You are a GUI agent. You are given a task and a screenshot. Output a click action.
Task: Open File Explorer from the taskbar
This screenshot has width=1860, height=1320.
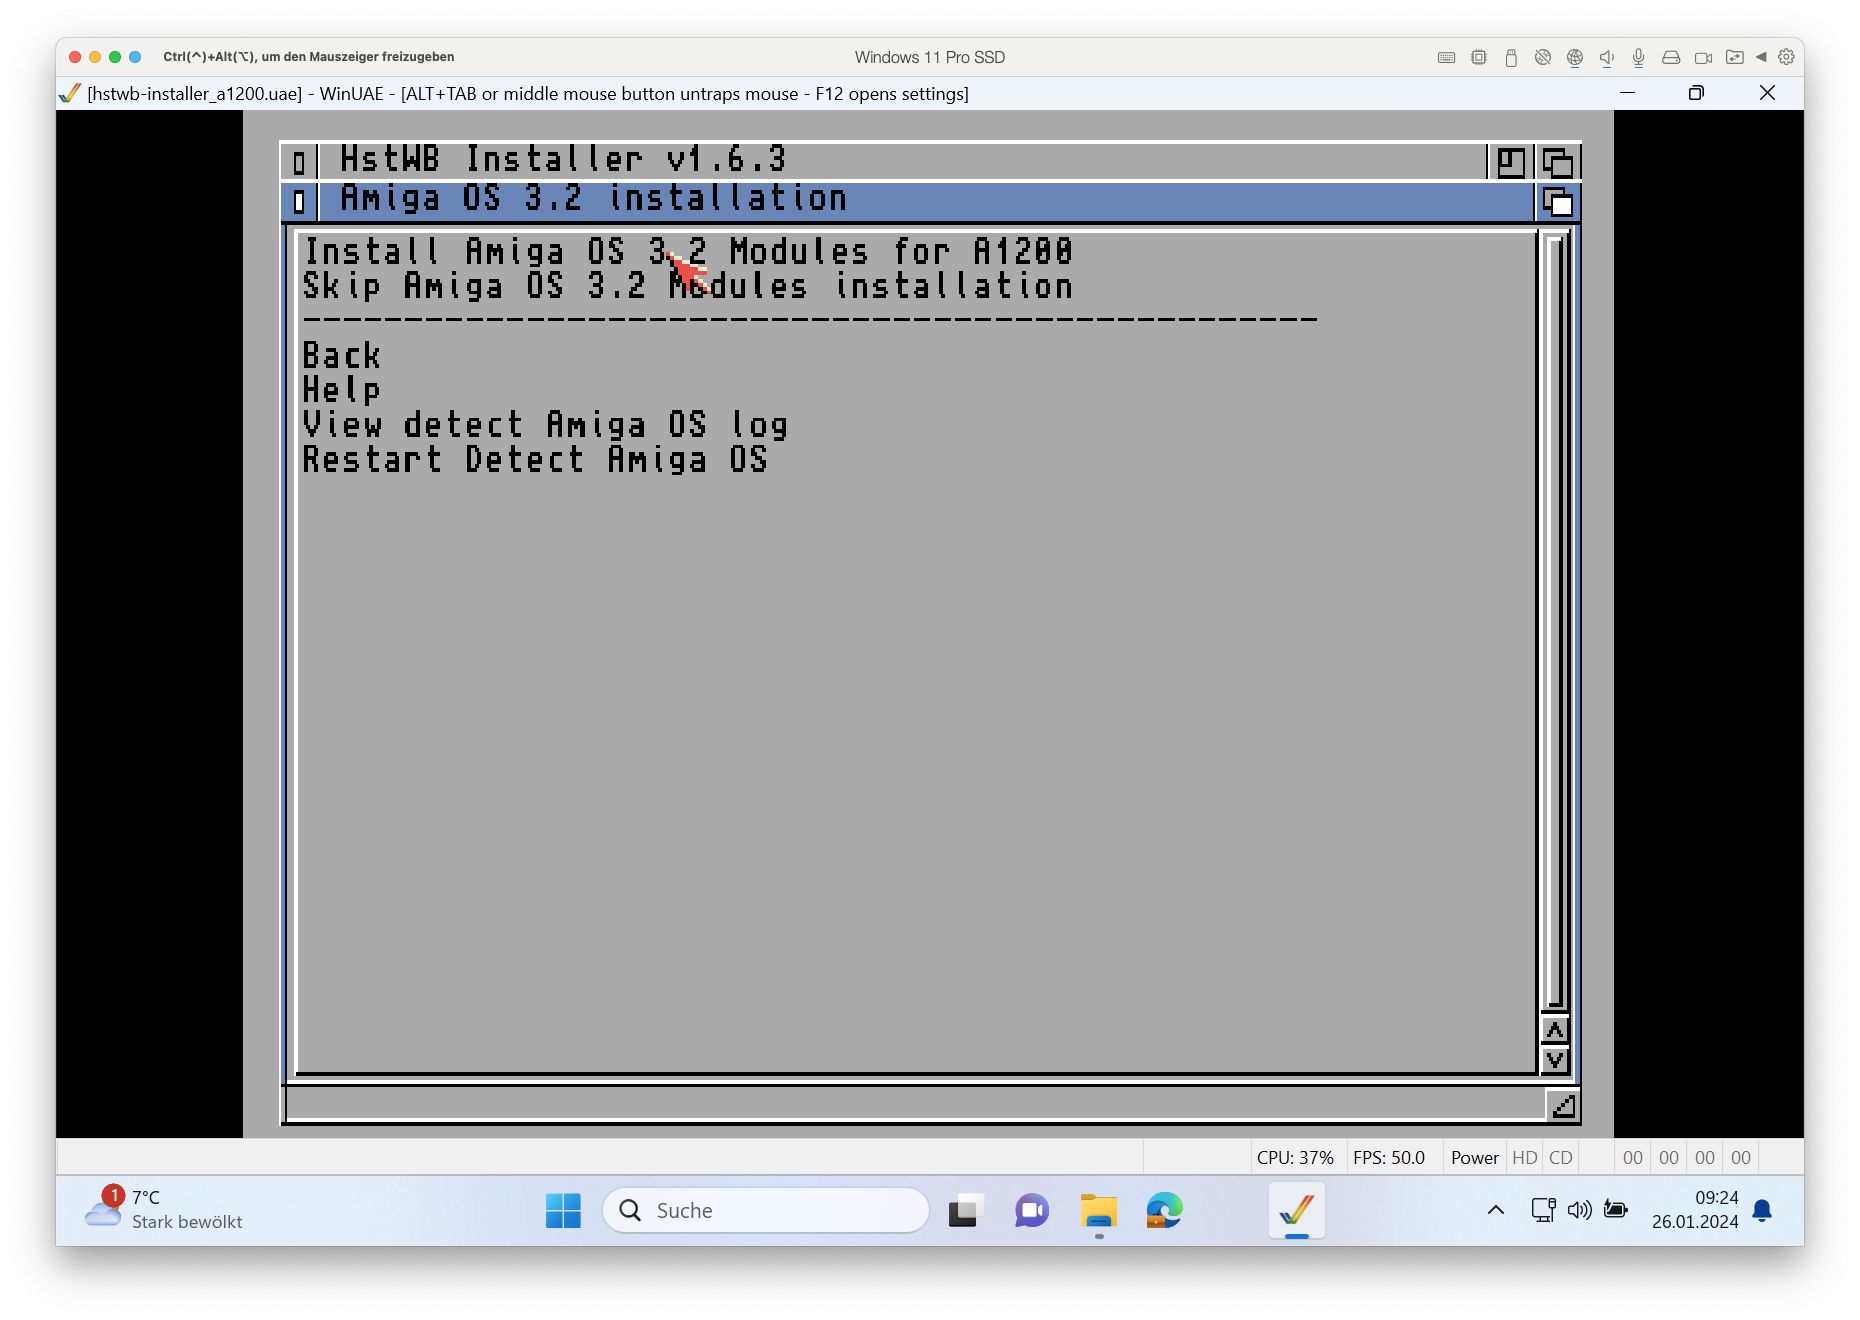coord(1098,1211)
